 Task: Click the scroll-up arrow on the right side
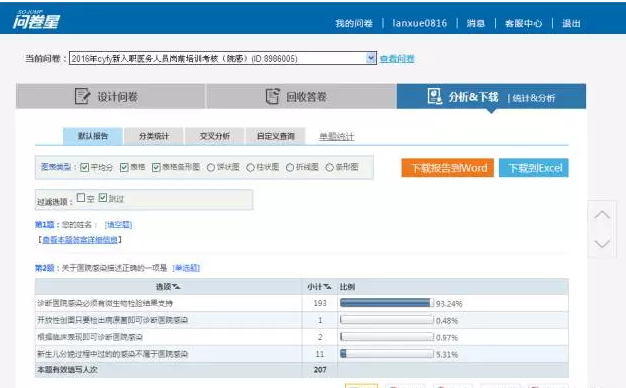(602, 215)
